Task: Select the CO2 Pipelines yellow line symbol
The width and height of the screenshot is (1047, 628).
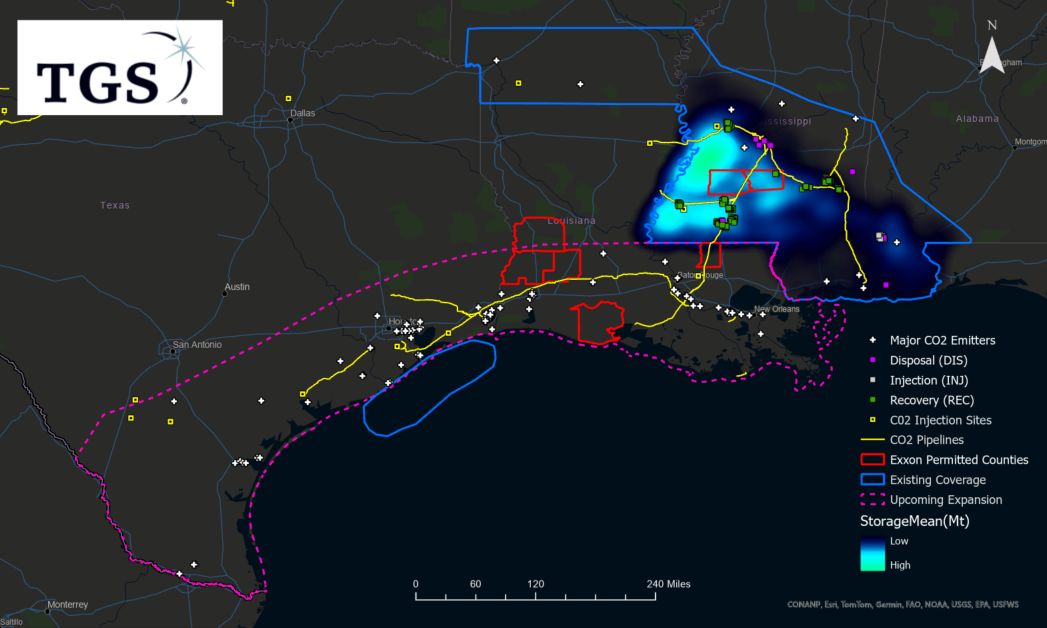Action: click(873, 440)
